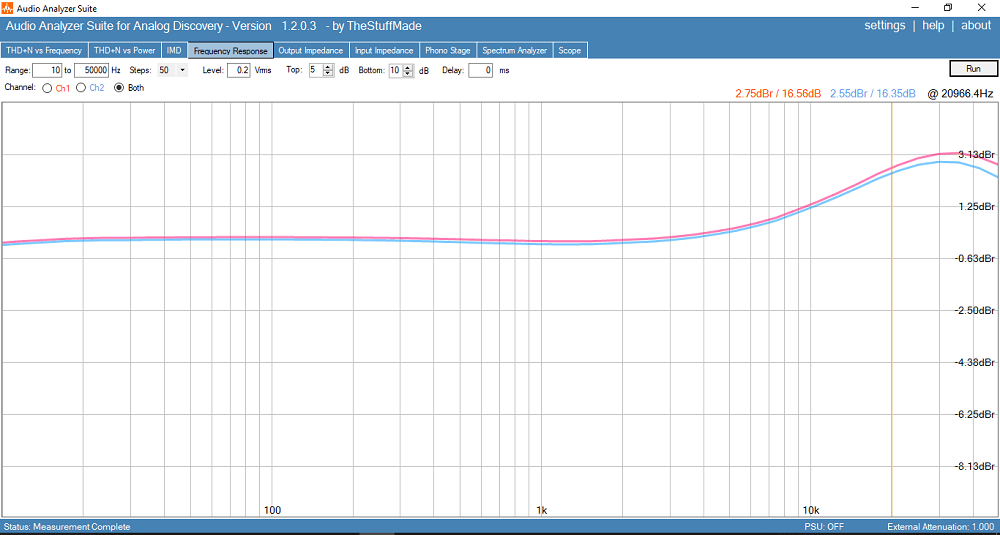Decrease Top dB with down arrow

click(328, 73)
